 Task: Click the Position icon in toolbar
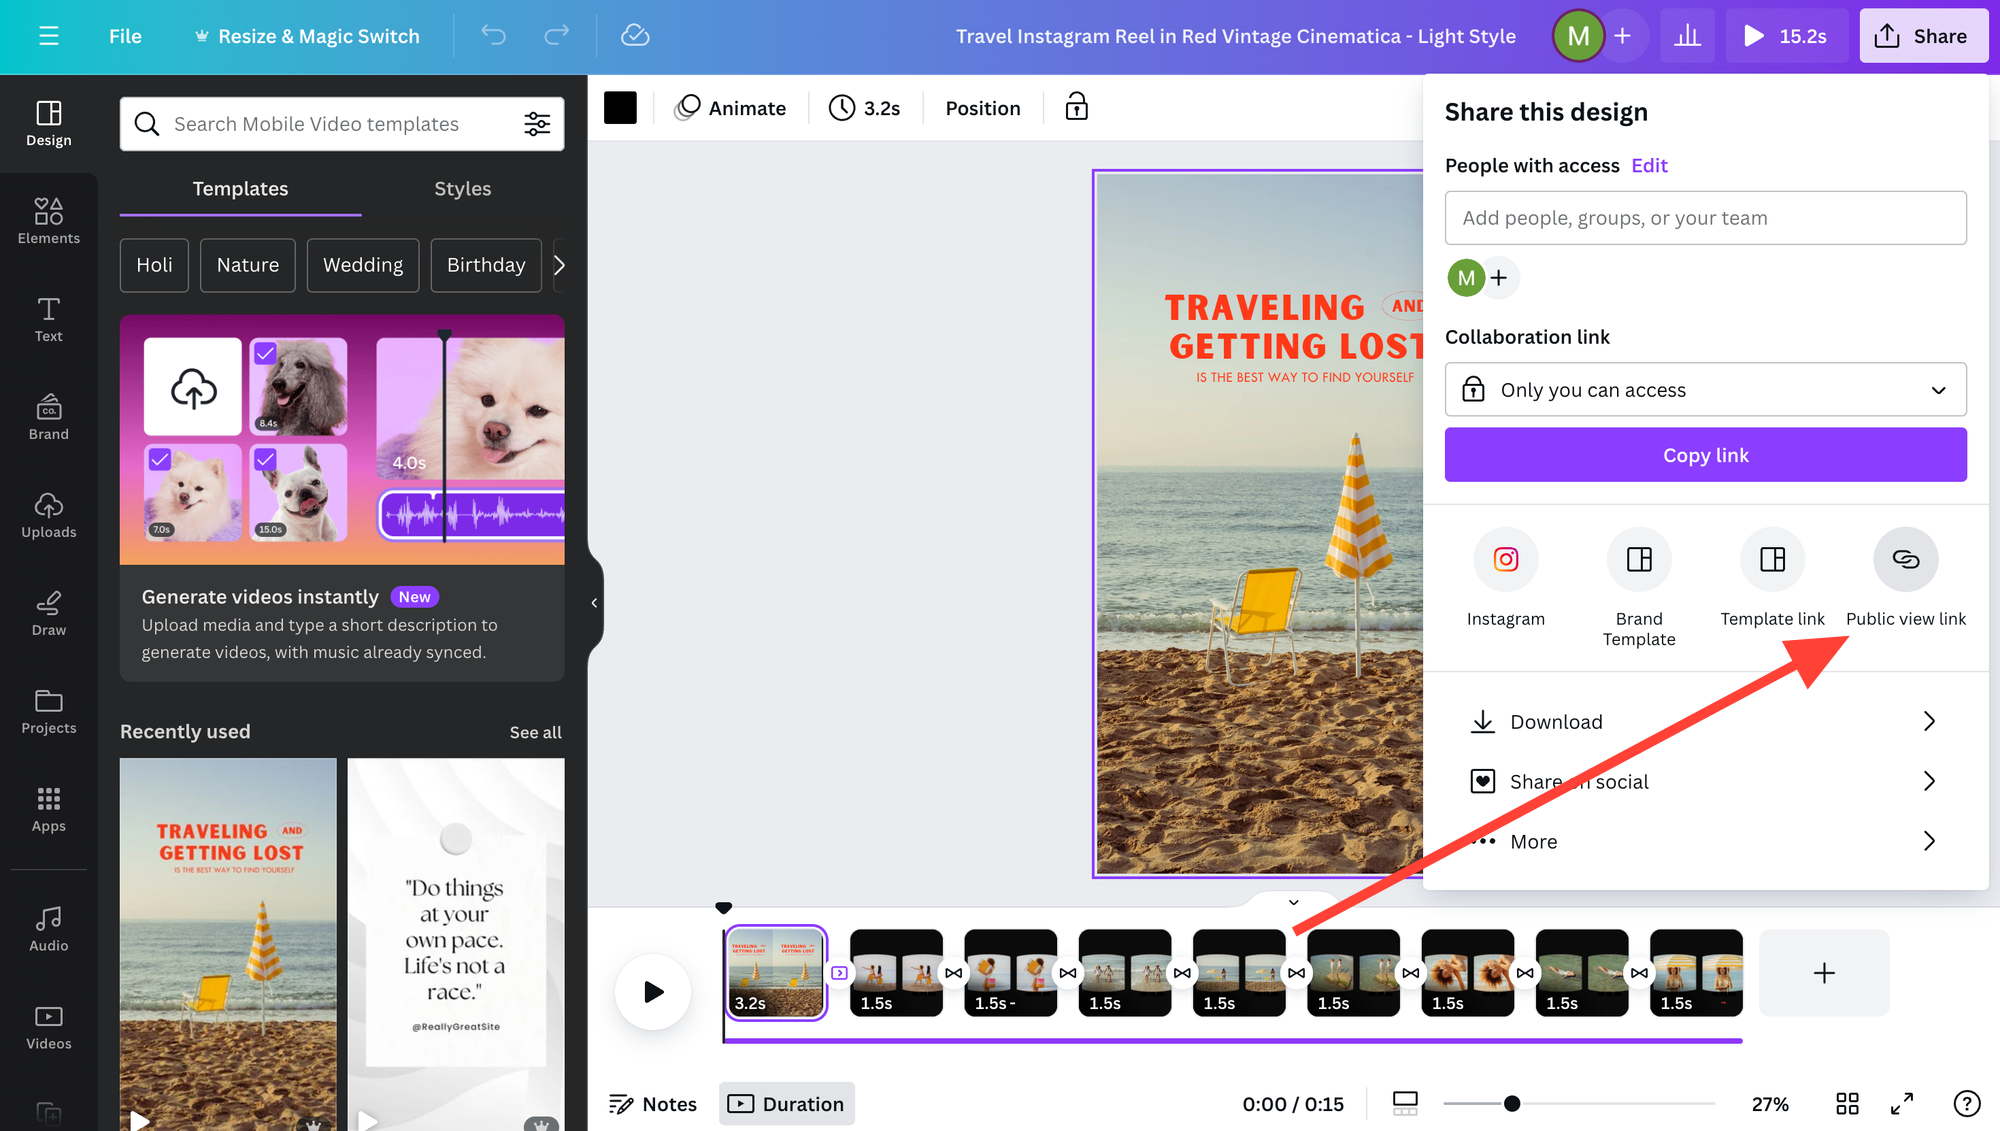(x=984, y=107)
